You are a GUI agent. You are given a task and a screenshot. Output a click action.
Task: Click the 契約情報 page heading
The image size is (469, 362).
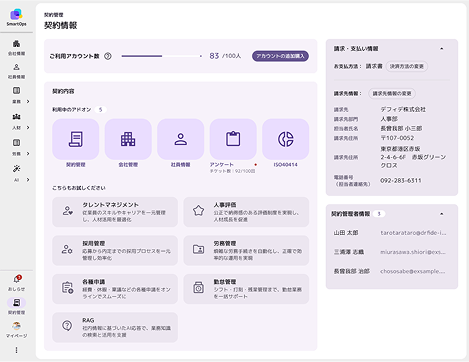click(61, 25)
